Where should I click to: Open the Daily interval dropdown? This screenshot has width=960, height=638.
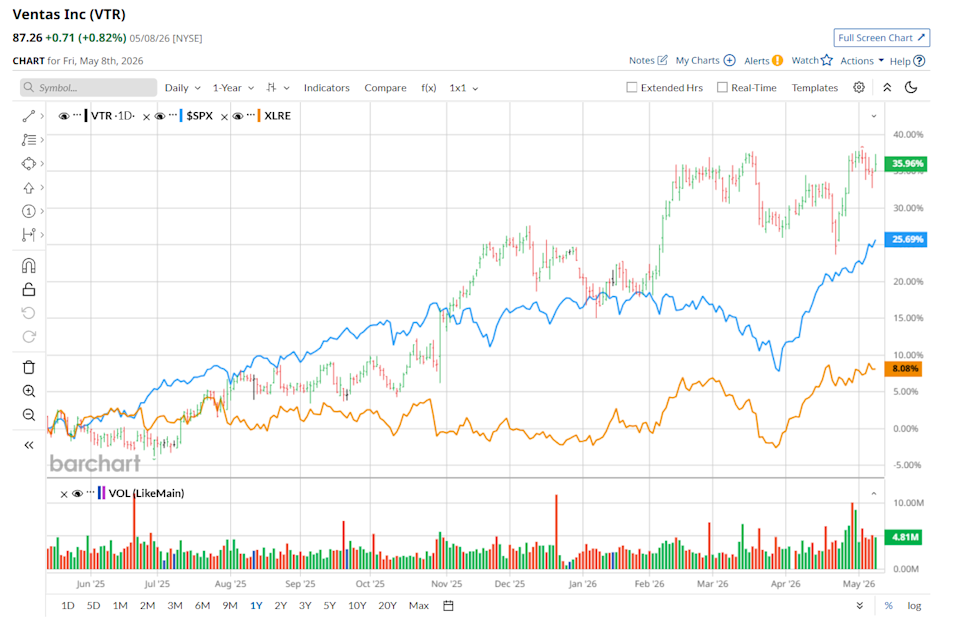[182, 88]
